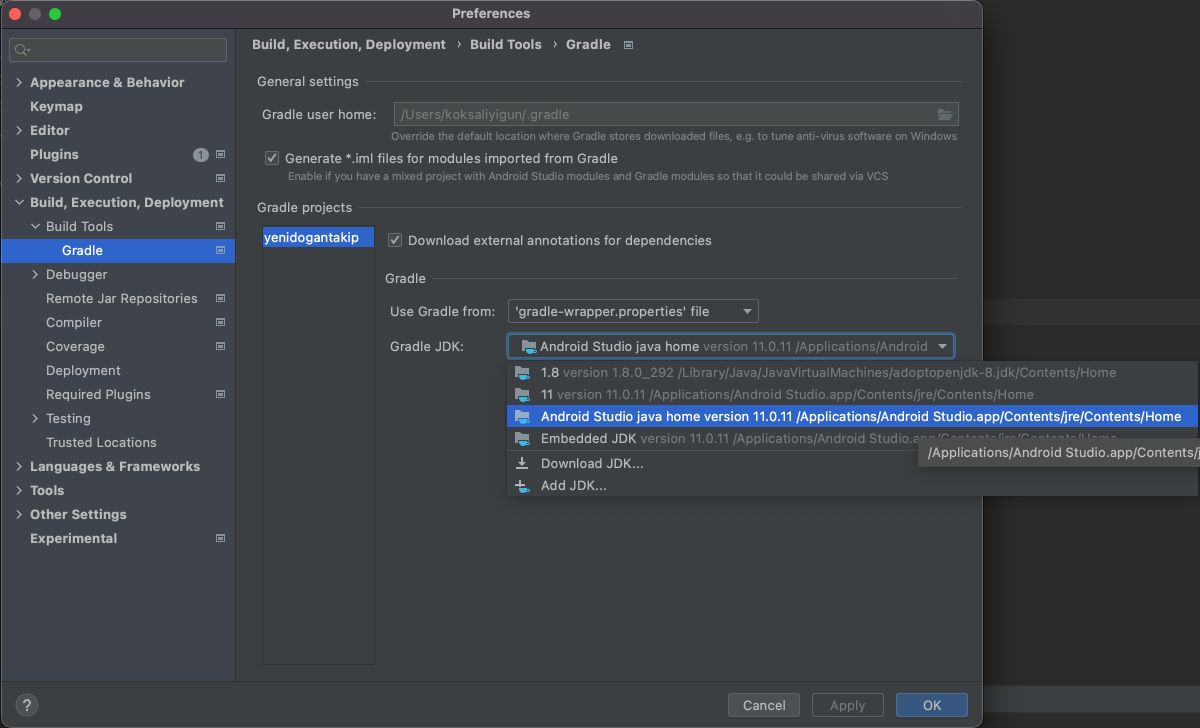Click the add icon next to Add JDK
The image size is (1200, 728).
[522, 486]
